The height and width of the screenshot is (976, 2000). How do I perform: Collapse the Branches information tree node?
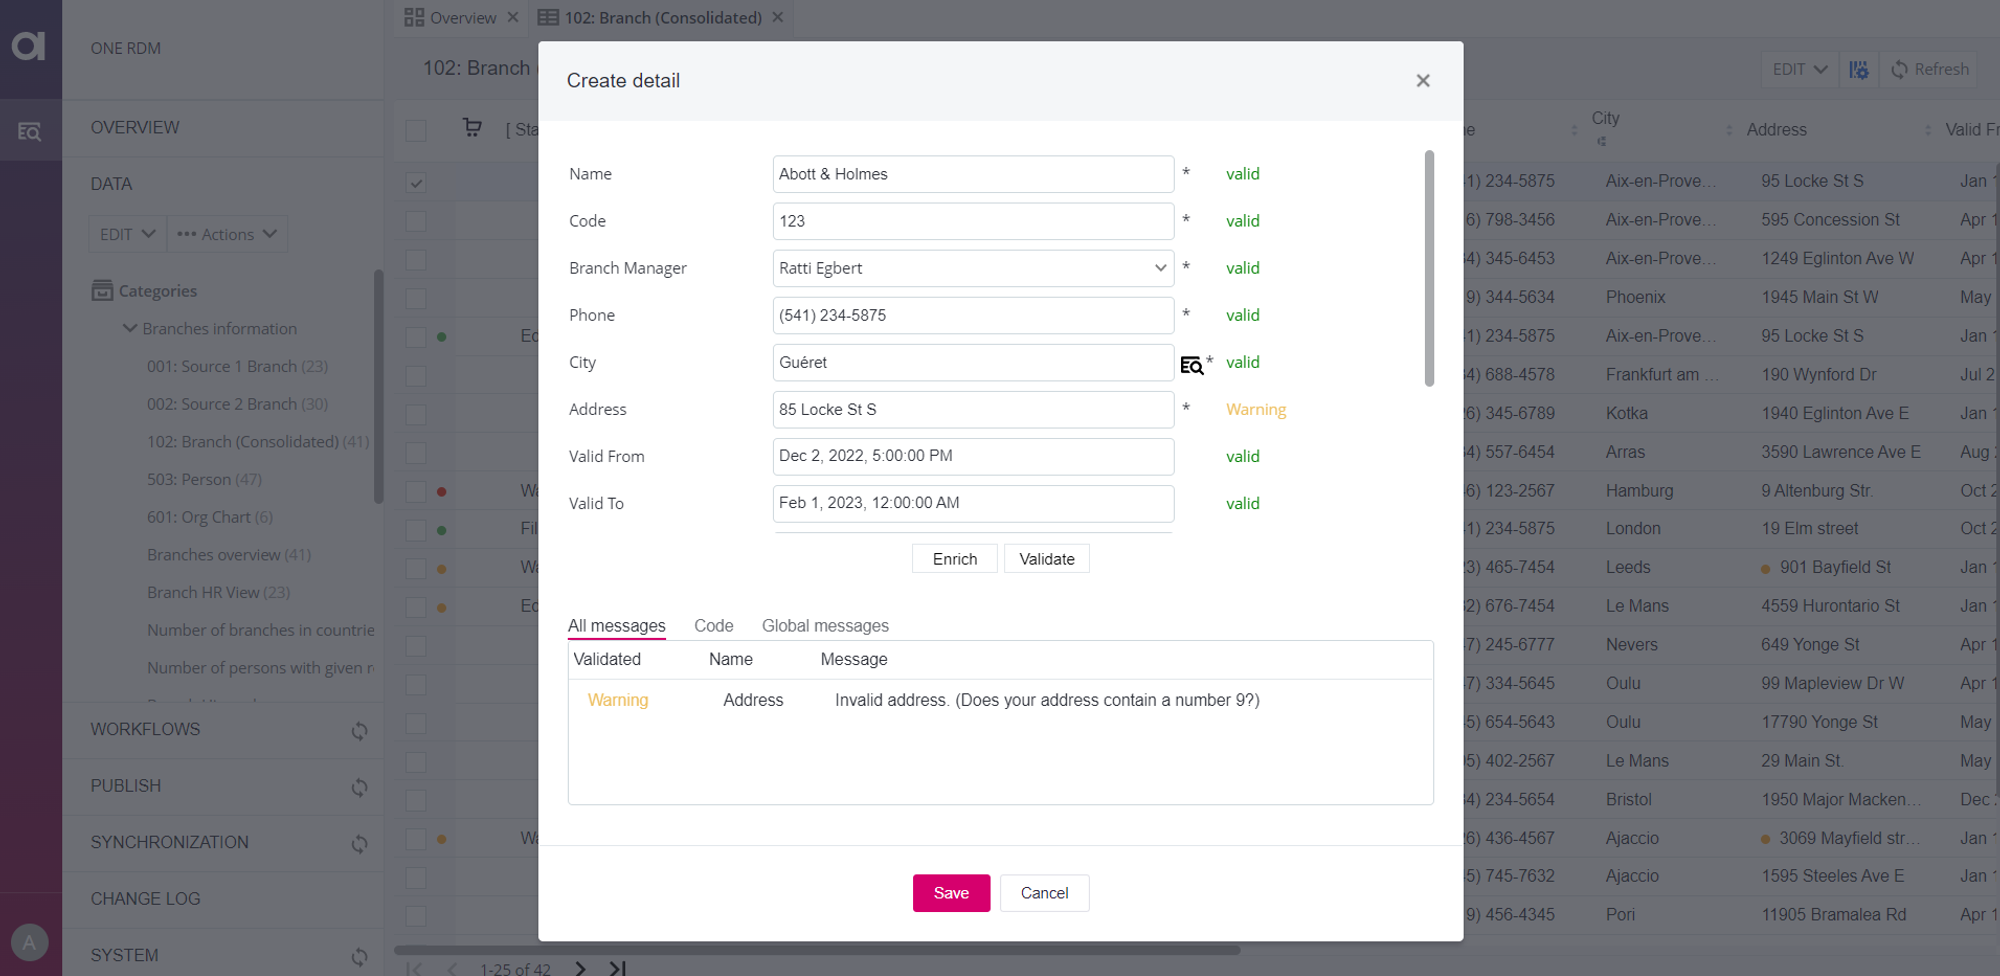point(130,328)
